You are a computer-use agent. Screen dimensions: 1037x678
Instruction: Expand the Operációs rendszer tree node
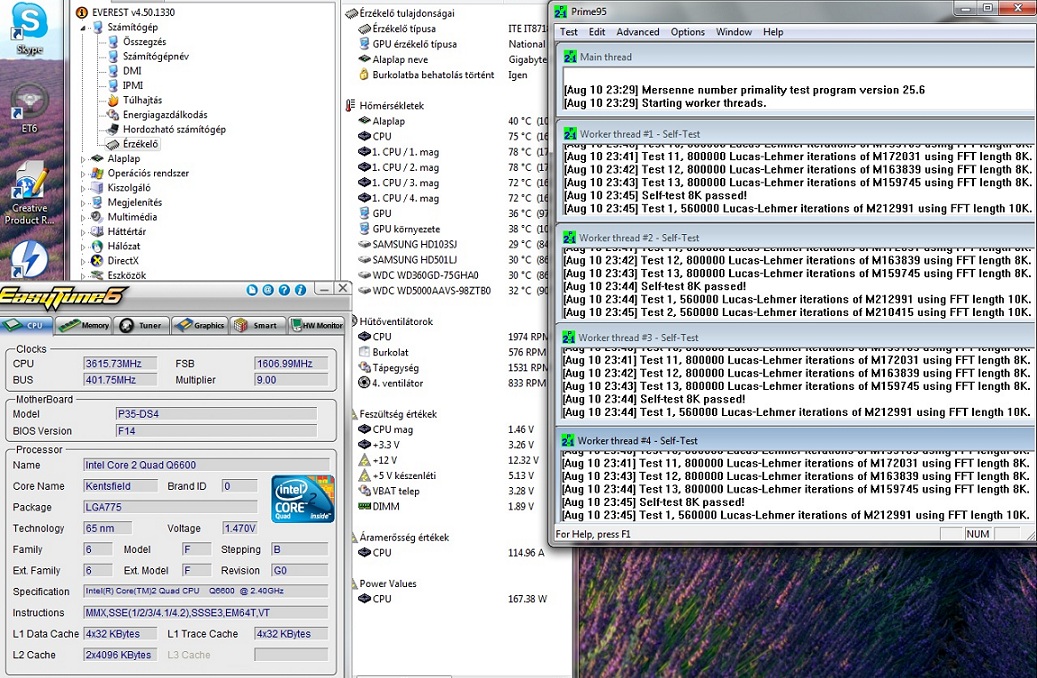(84, 173)
